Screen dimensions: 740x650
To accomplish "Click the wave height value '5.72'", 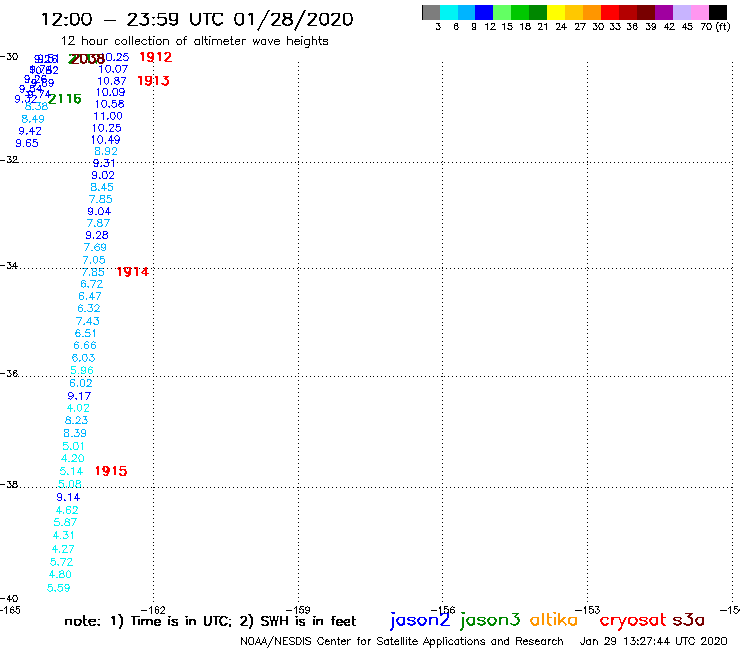I will coord(62,562).
